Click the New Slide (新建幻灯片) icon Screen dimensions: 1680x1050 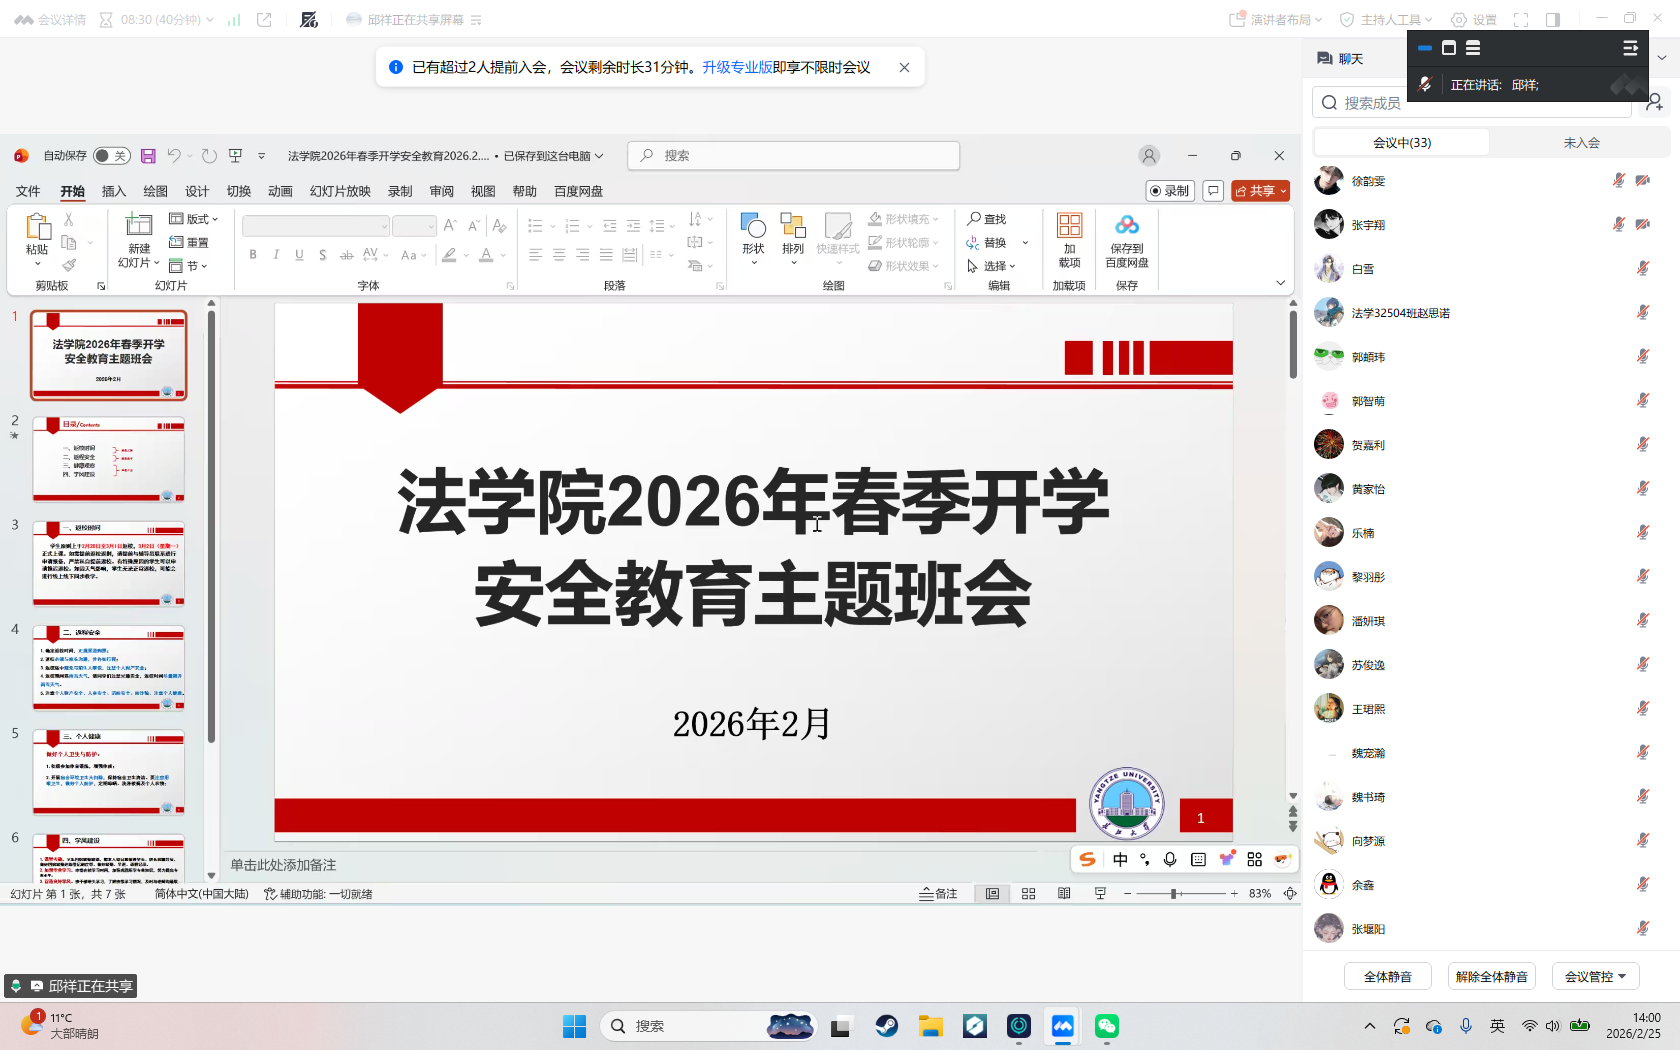tap(139, 227)
